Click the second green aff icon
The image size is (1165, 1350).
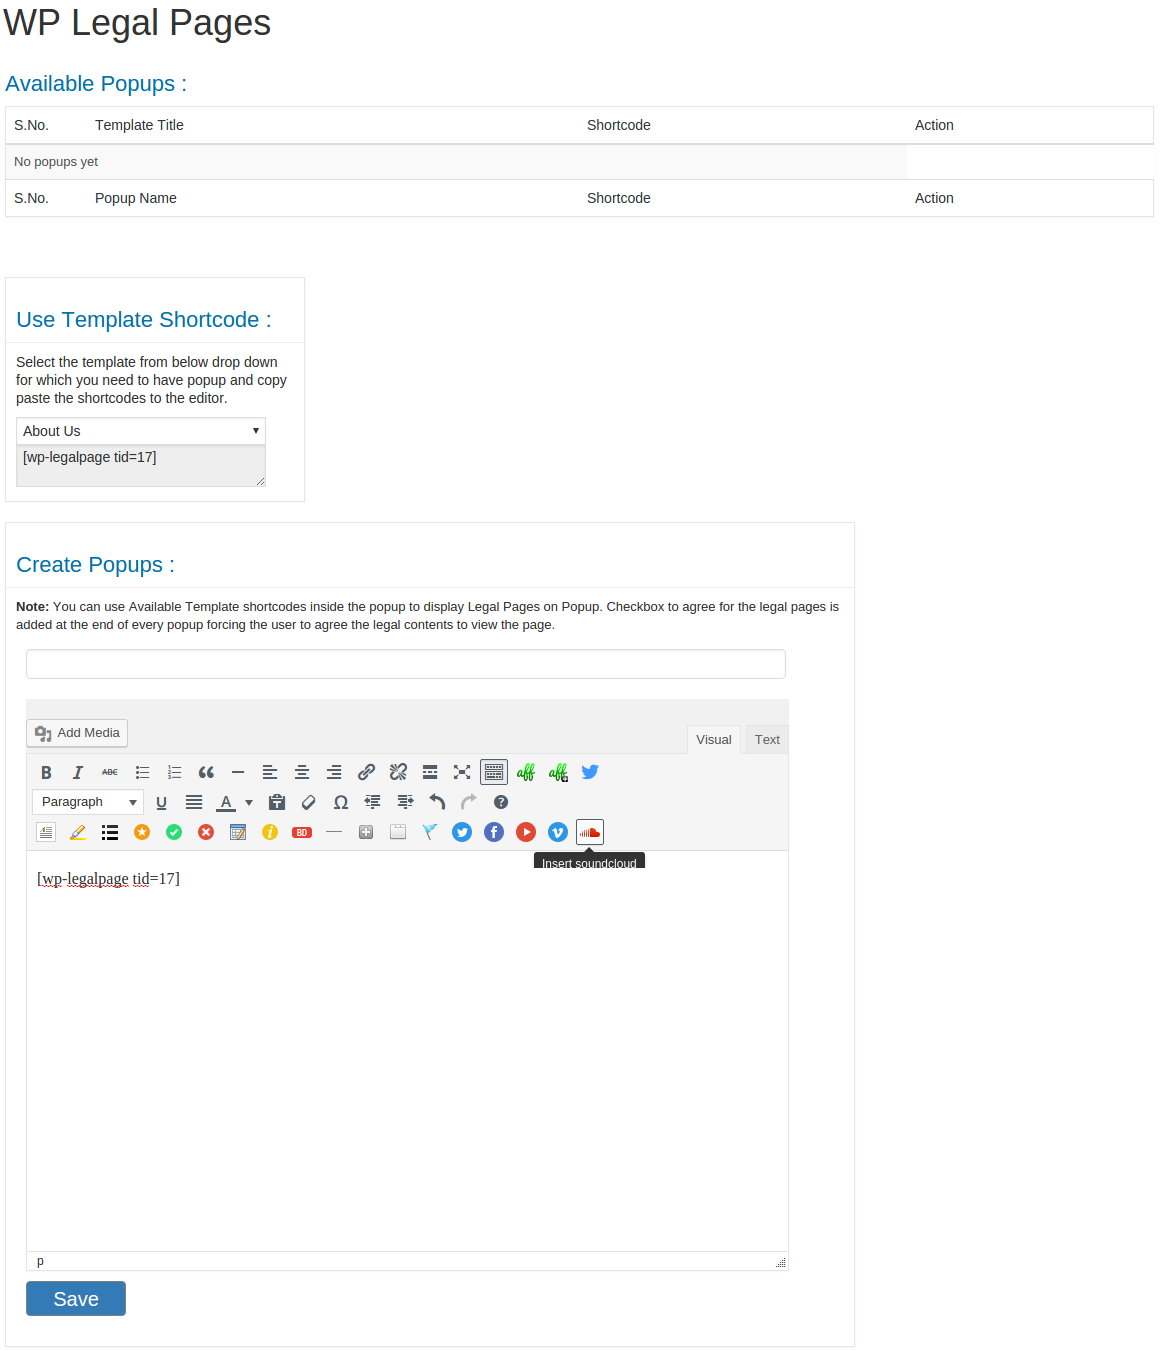click(558, 772)
